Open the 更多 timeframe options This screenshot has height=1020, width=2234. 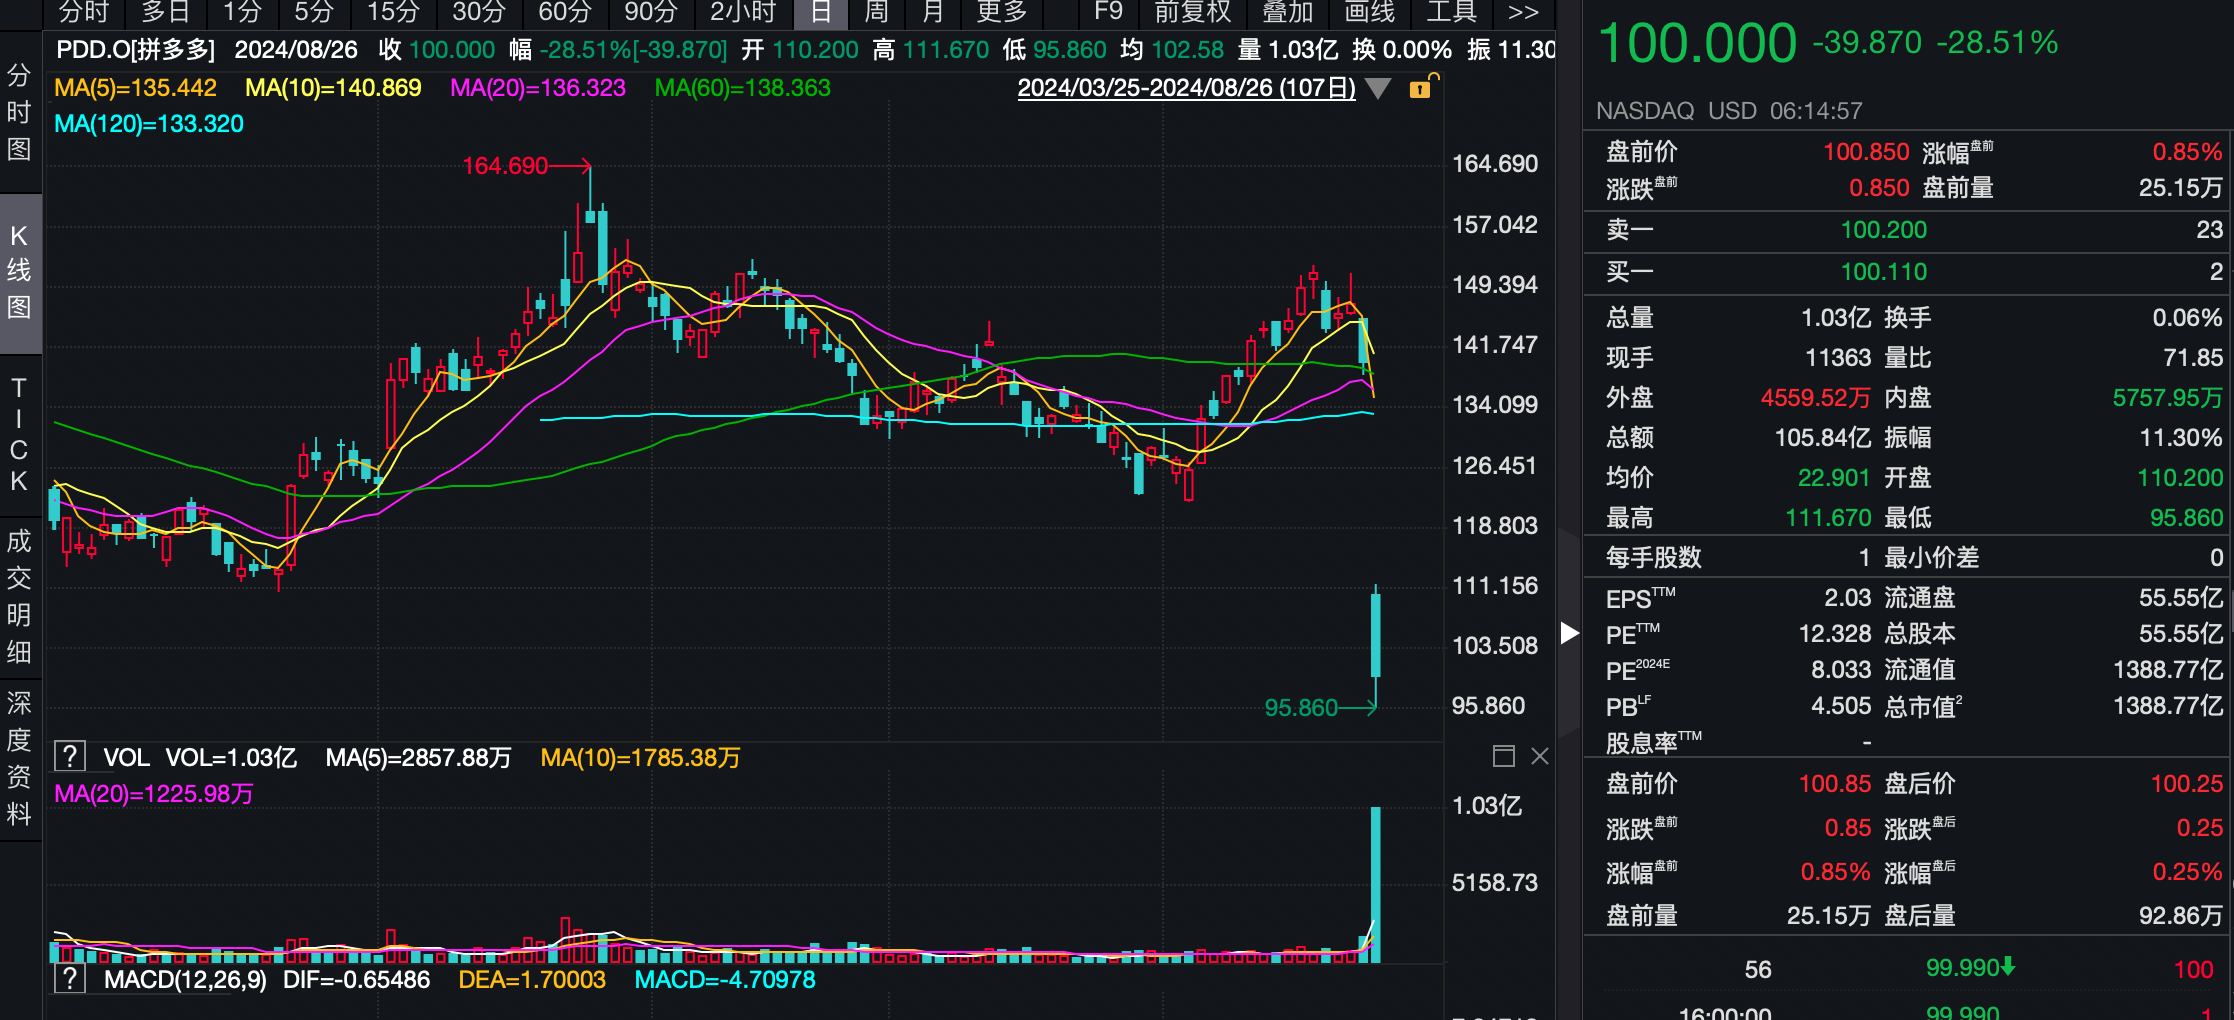pos(1001,12)
